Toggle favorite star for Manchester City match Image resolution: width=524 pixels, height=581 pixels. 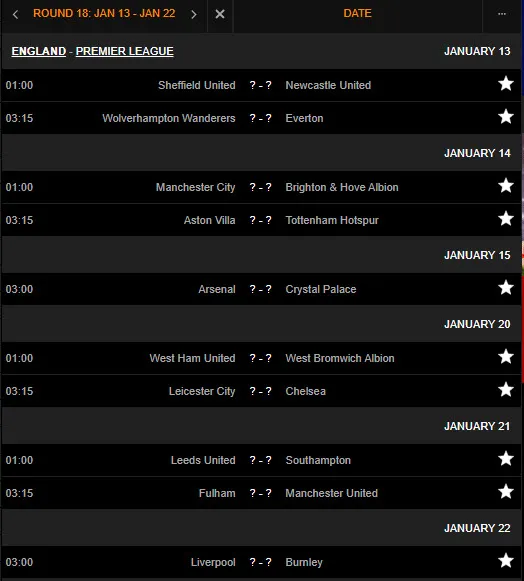pos(506,186)
